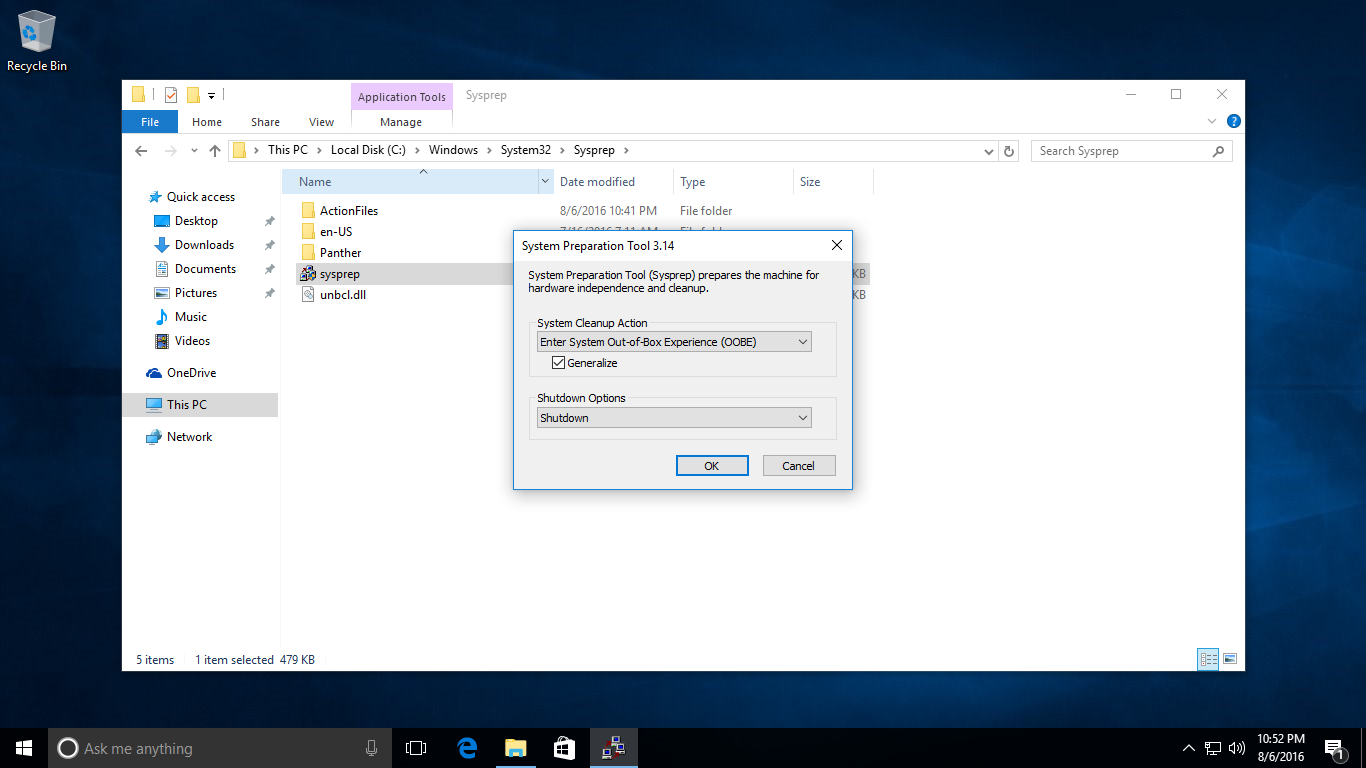This screenshot has width=1366, height=768.
Task: Click the Task View taskbar icon
Action: point(416,748)
